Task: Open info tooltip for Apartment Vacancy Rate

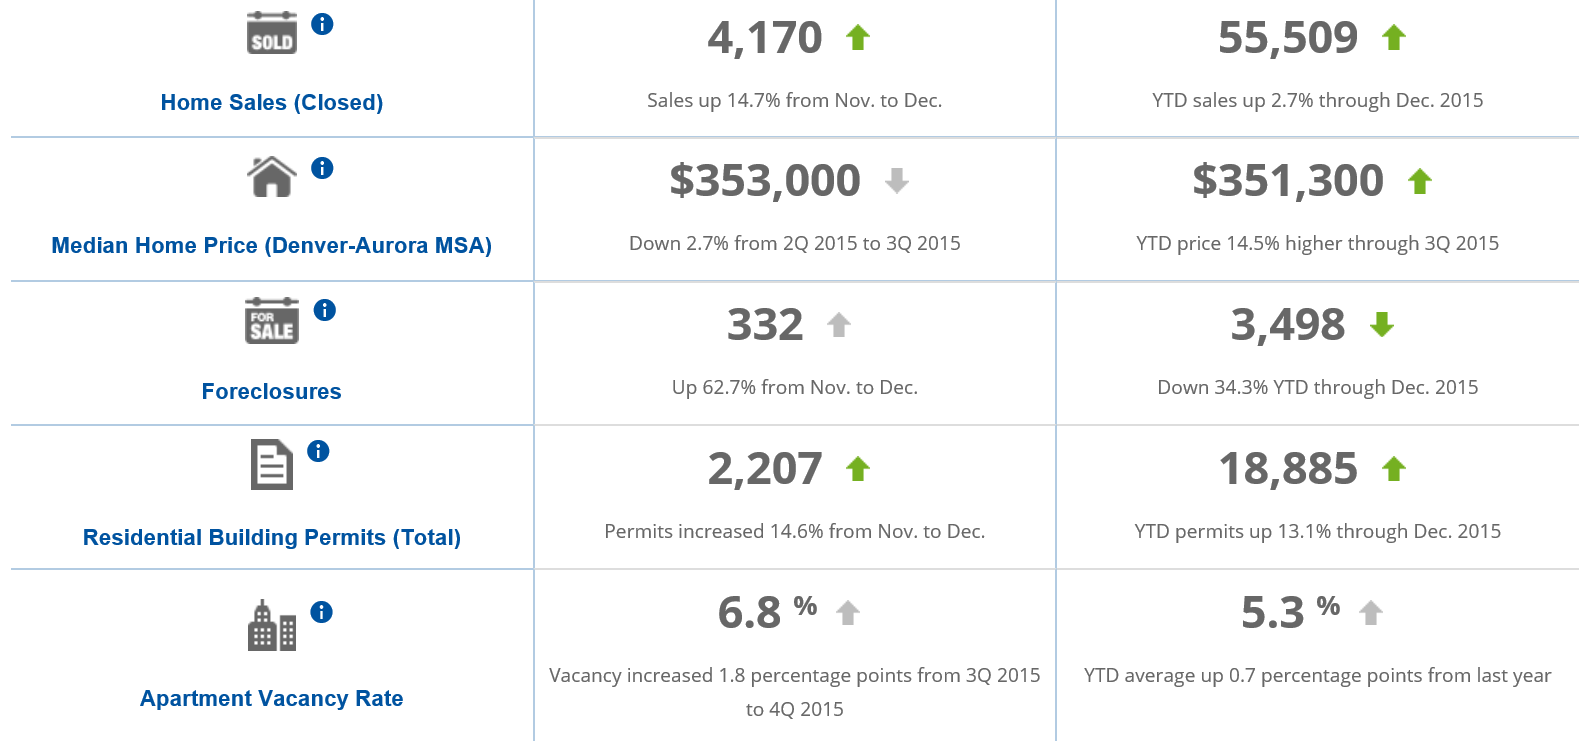Action: 321,612
